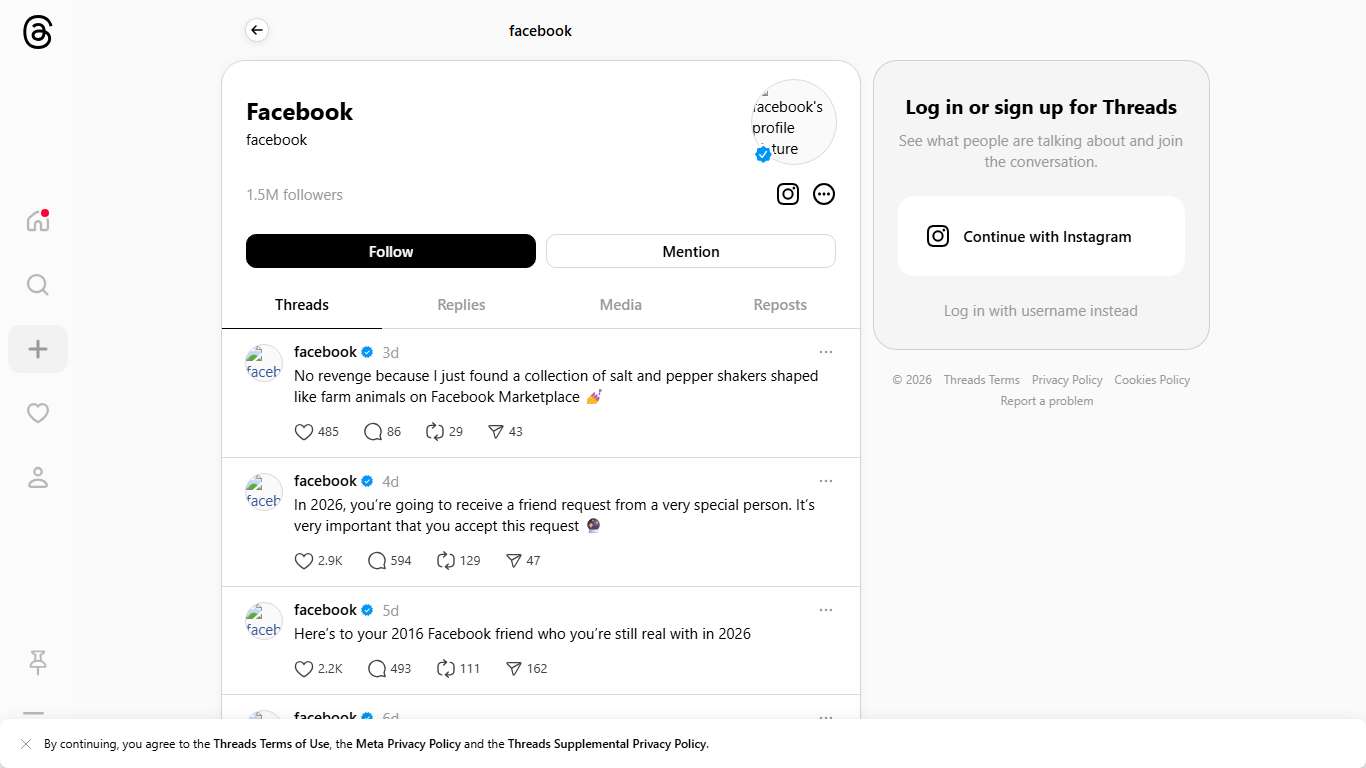This screenshot has width=1366, height=768.
Task: Choose Continue with Instagram
Action: coord(1041,237)
